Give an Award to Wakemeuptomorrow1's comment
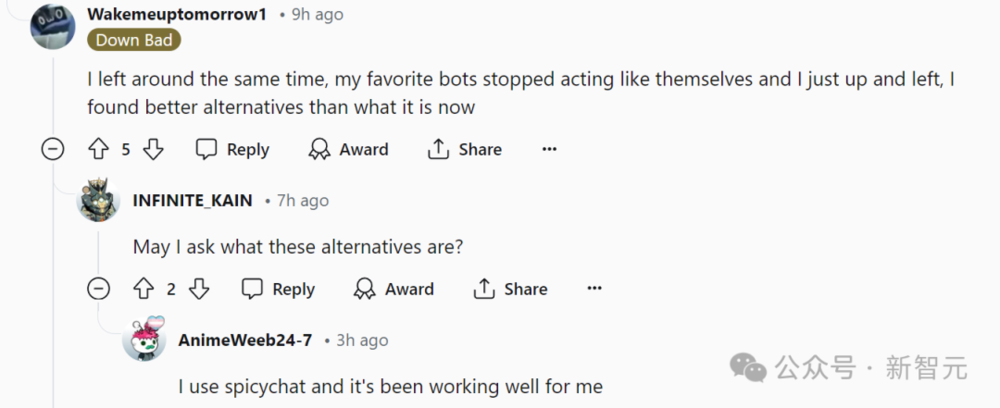This screenshot has height=408, width=1000. 349,150
